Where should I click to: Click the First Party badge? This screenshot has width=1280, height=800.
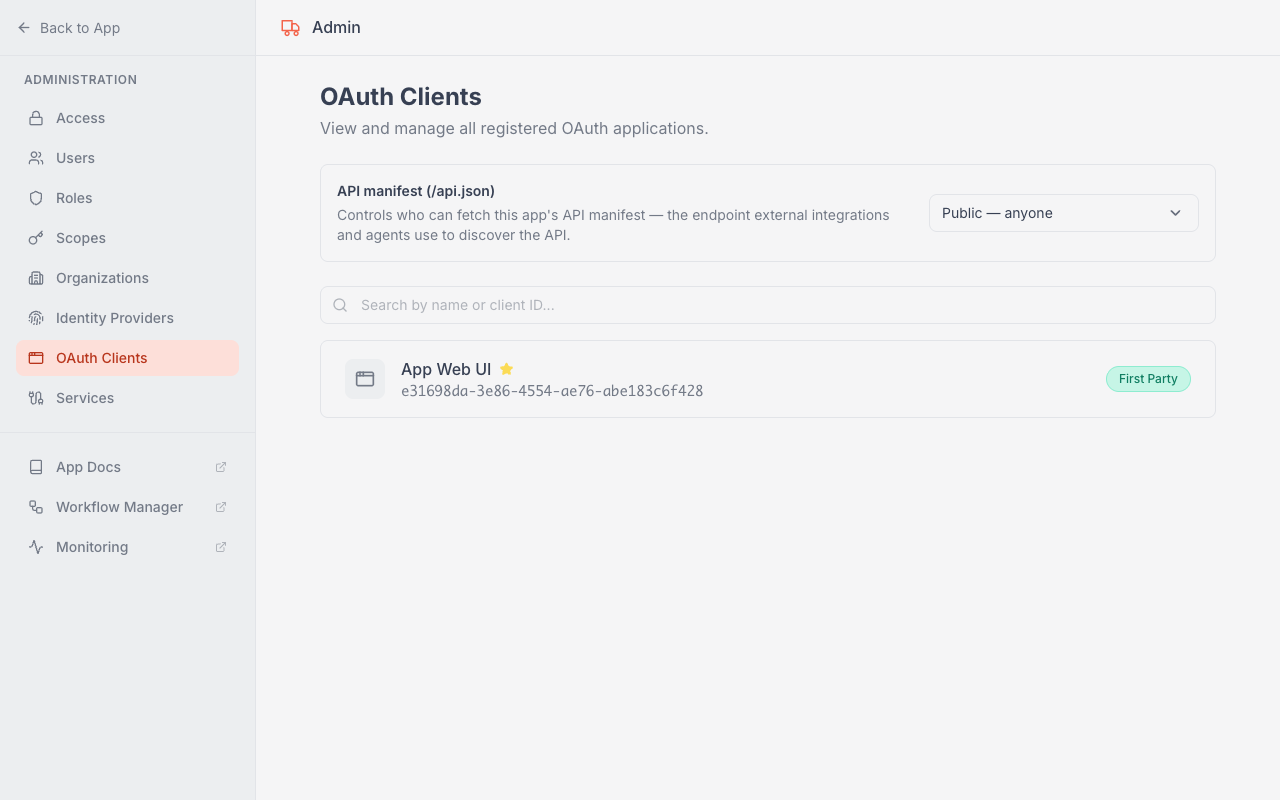point(1148,379)
